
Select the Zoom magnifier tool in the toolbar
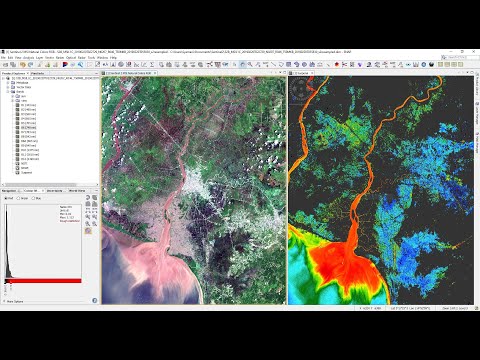click(x=250, y=64)
